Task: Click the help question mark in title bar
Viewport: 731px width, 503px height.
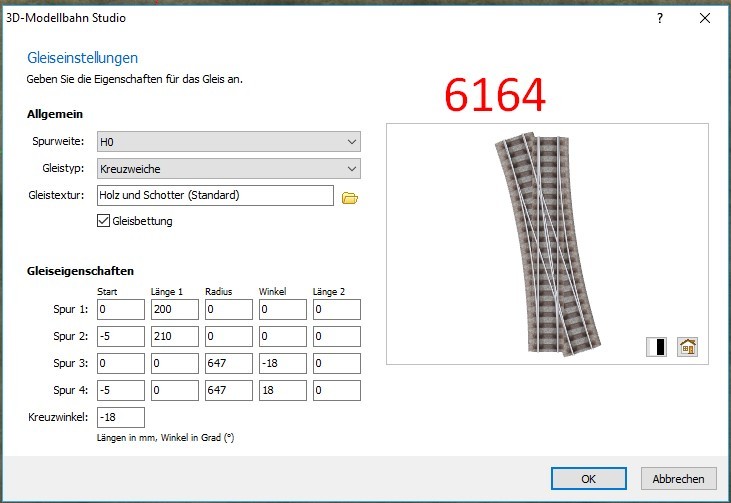Action: (660, 18)
